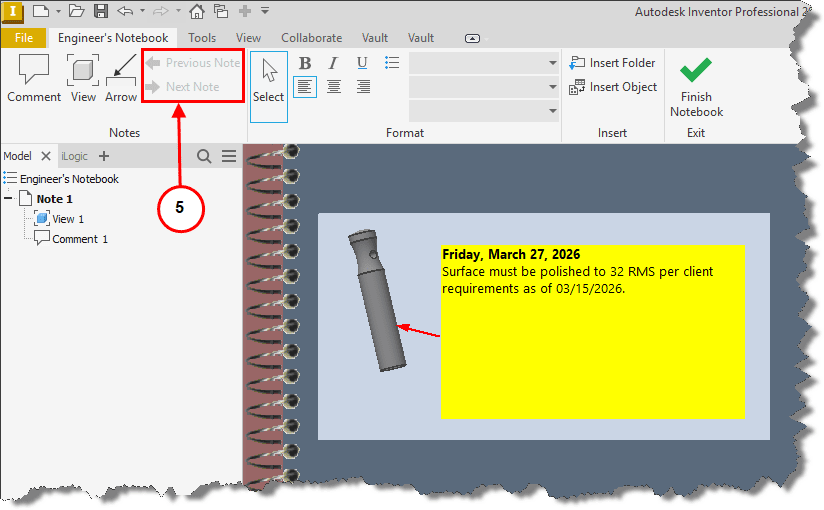
Task: Close the Model browser tab
Action: (46, 156)
